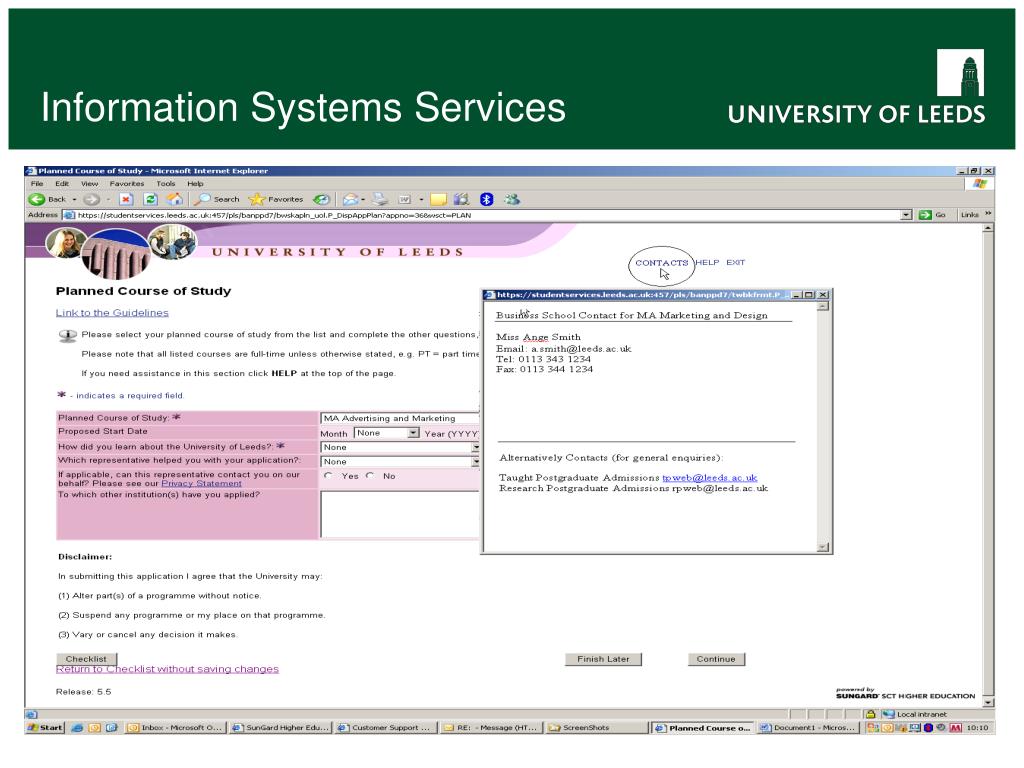Click the security padlock in status bar
The width and height of the screenshot is (1024, 768).
(x=871, y=714)
